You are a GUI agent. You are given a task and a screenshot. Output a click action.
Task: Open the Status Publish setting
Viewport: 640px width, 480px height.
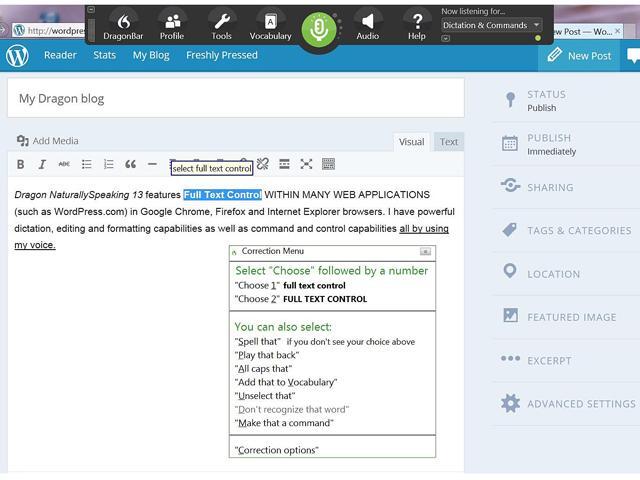(x=565, y=100)
